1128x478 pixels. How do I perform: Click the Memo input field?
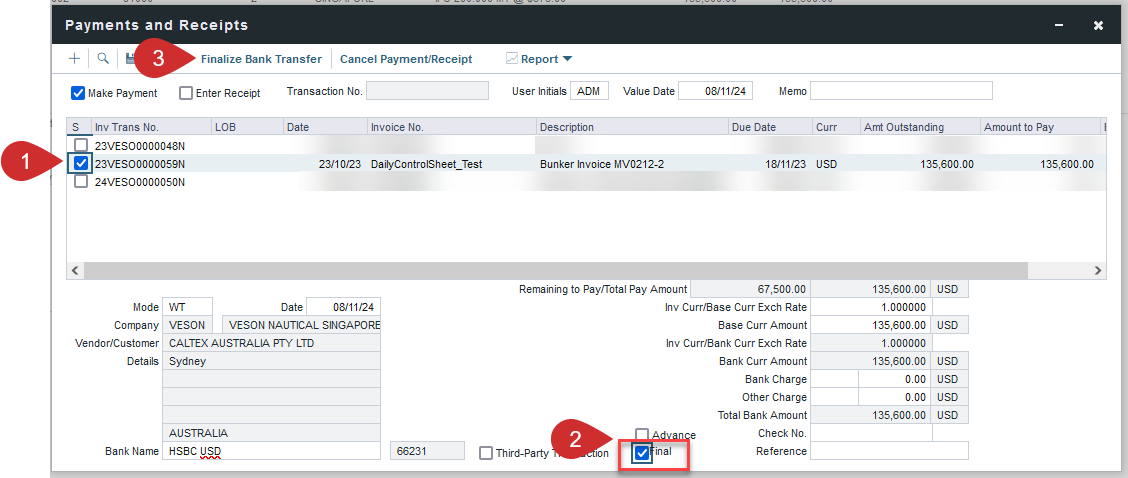click(x=900, y=91)
